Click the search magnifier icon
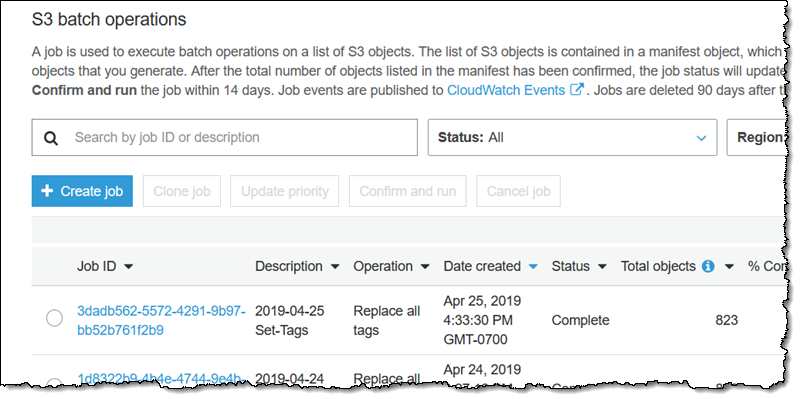The height and width of the screenshot is (399, 800). tap(51, 138)
